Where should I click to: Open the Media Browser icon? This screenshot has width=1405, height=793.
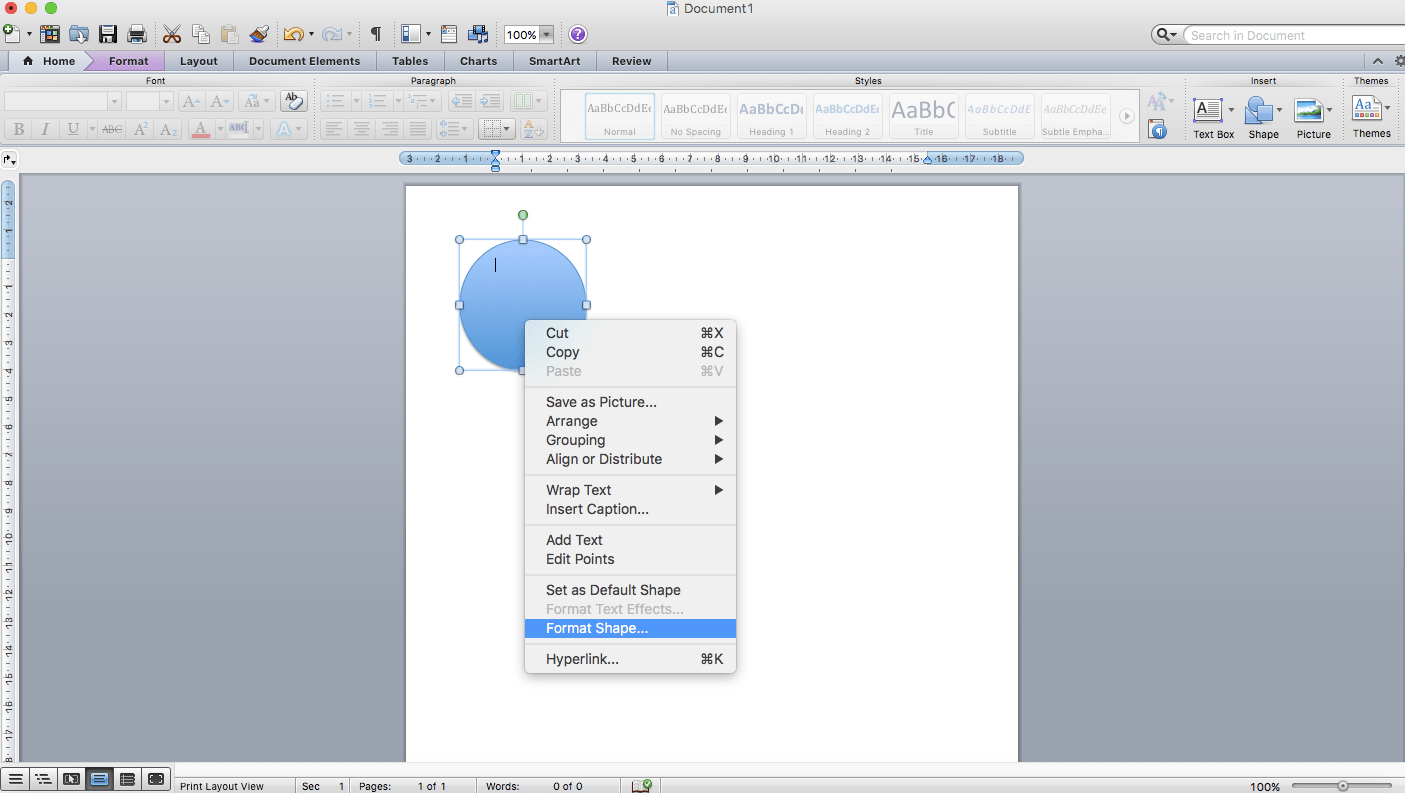(x=478, y=34)
